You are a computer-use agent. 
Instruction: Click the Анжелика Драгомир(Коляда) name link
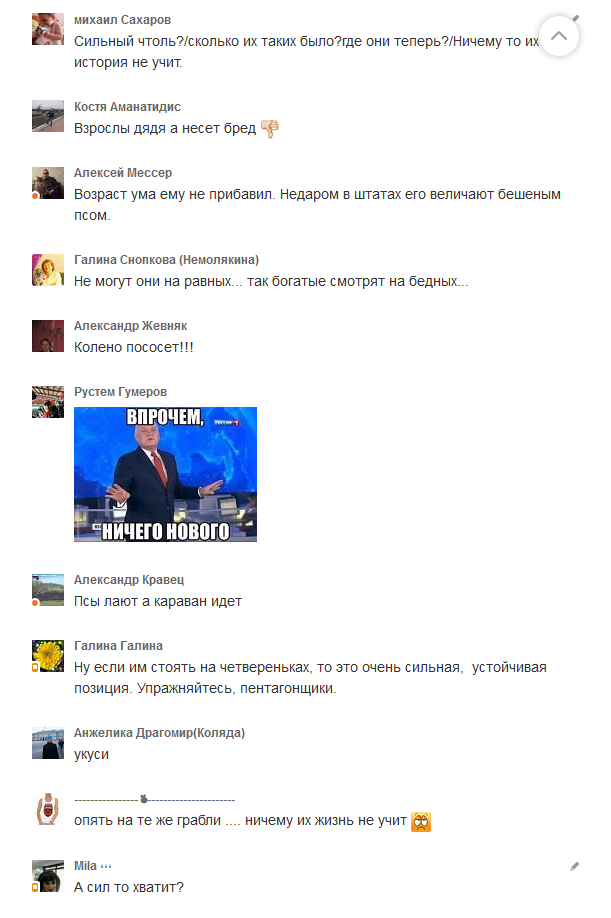[x=159, y=732]
